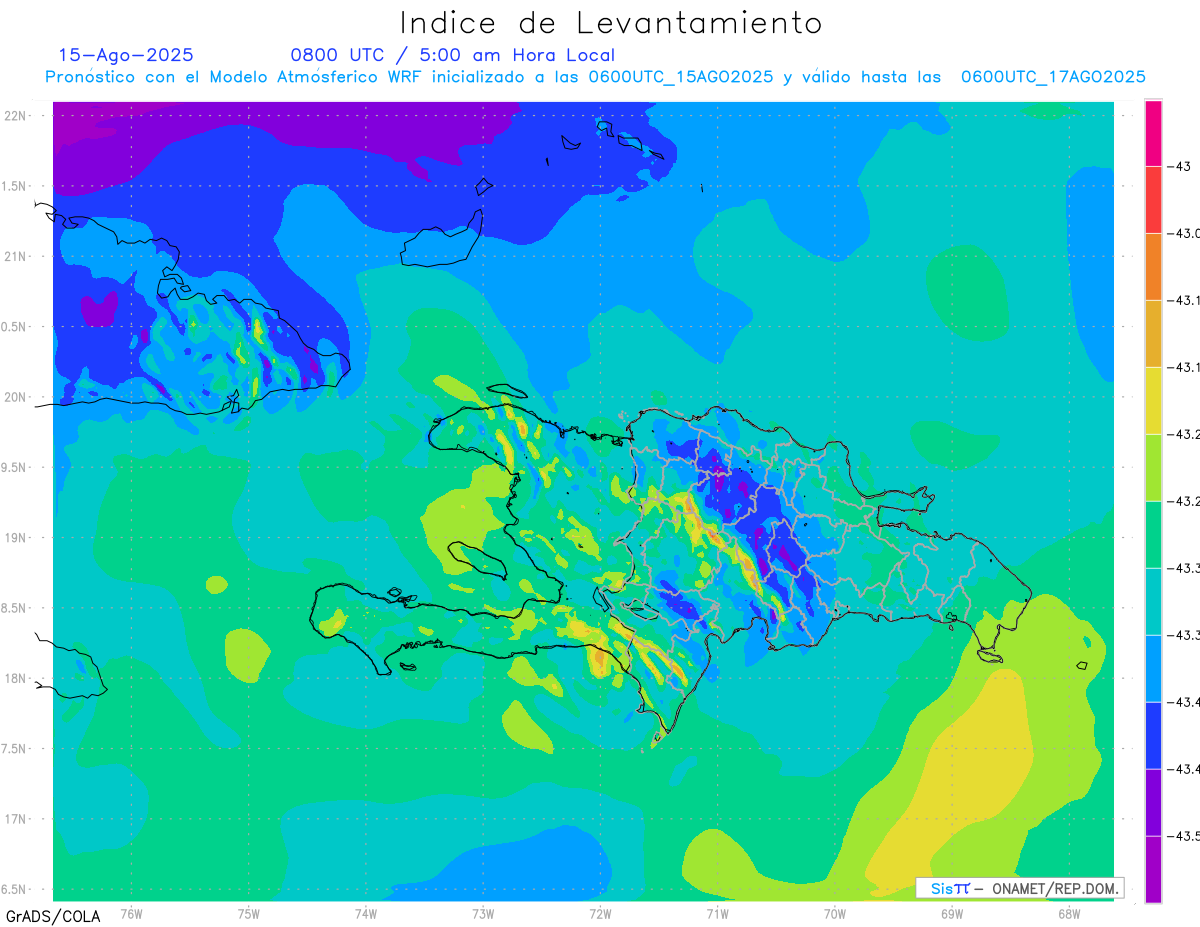Click latitude label '20N'

tap(16, 397)
